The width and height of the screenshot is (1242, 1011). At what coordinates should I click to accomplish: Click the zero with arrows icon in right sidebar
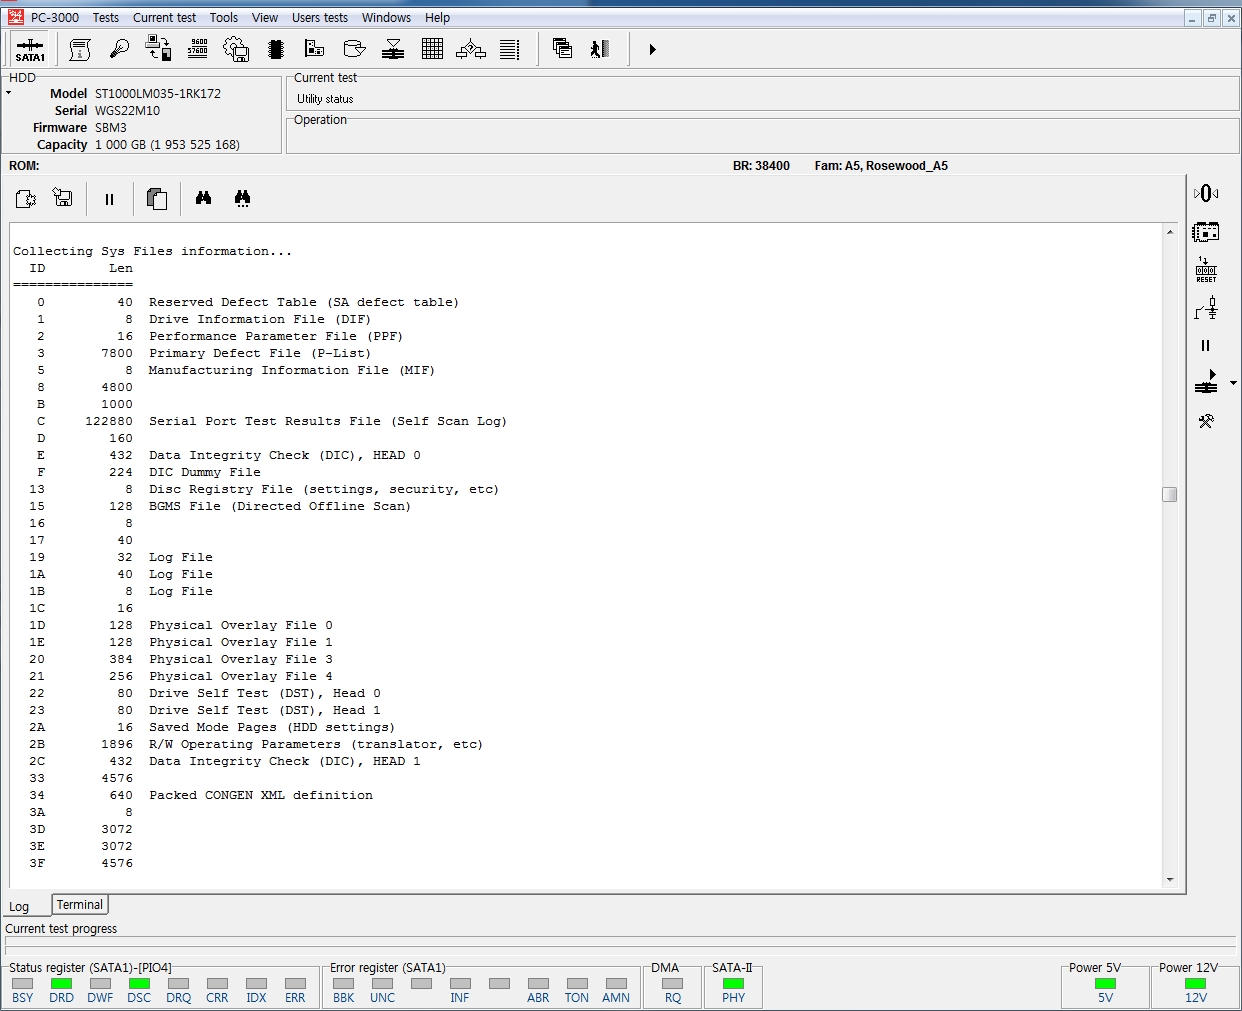(x=1206, y=193)
